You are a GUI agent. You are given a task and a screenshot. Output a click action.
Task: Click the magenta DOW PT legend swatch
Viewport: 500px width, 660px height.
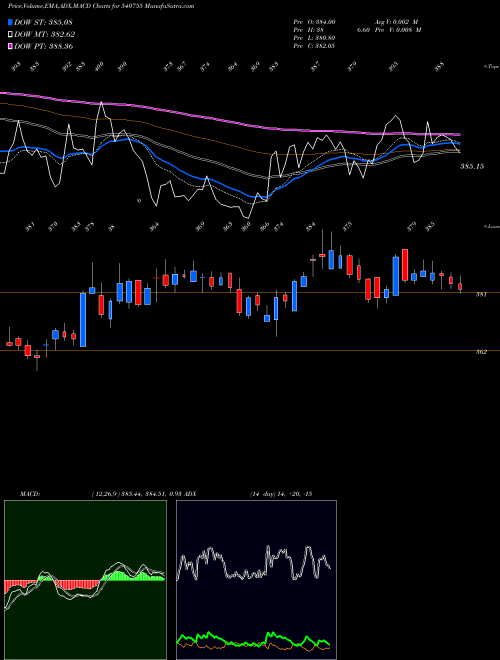pos(11,46)
